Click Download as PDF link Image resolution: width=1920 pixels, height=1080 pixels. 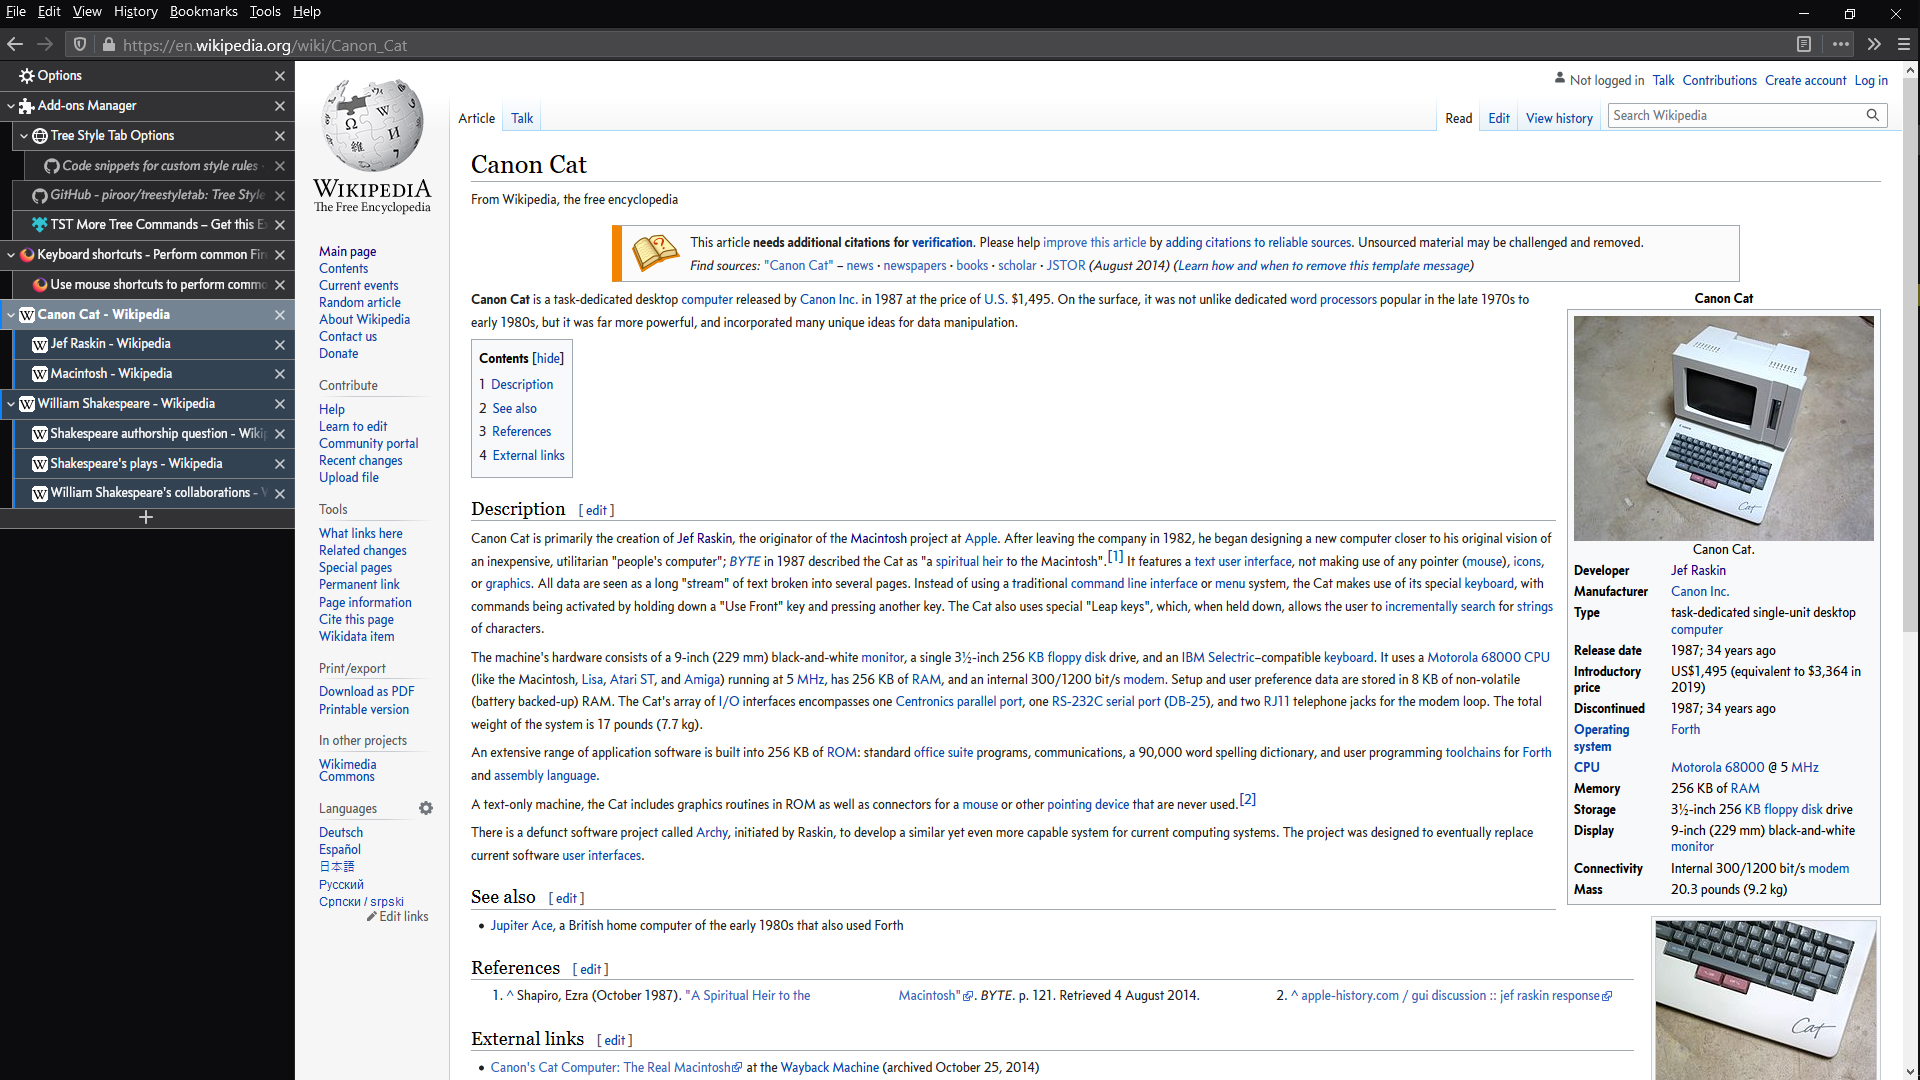coord(366,691)
